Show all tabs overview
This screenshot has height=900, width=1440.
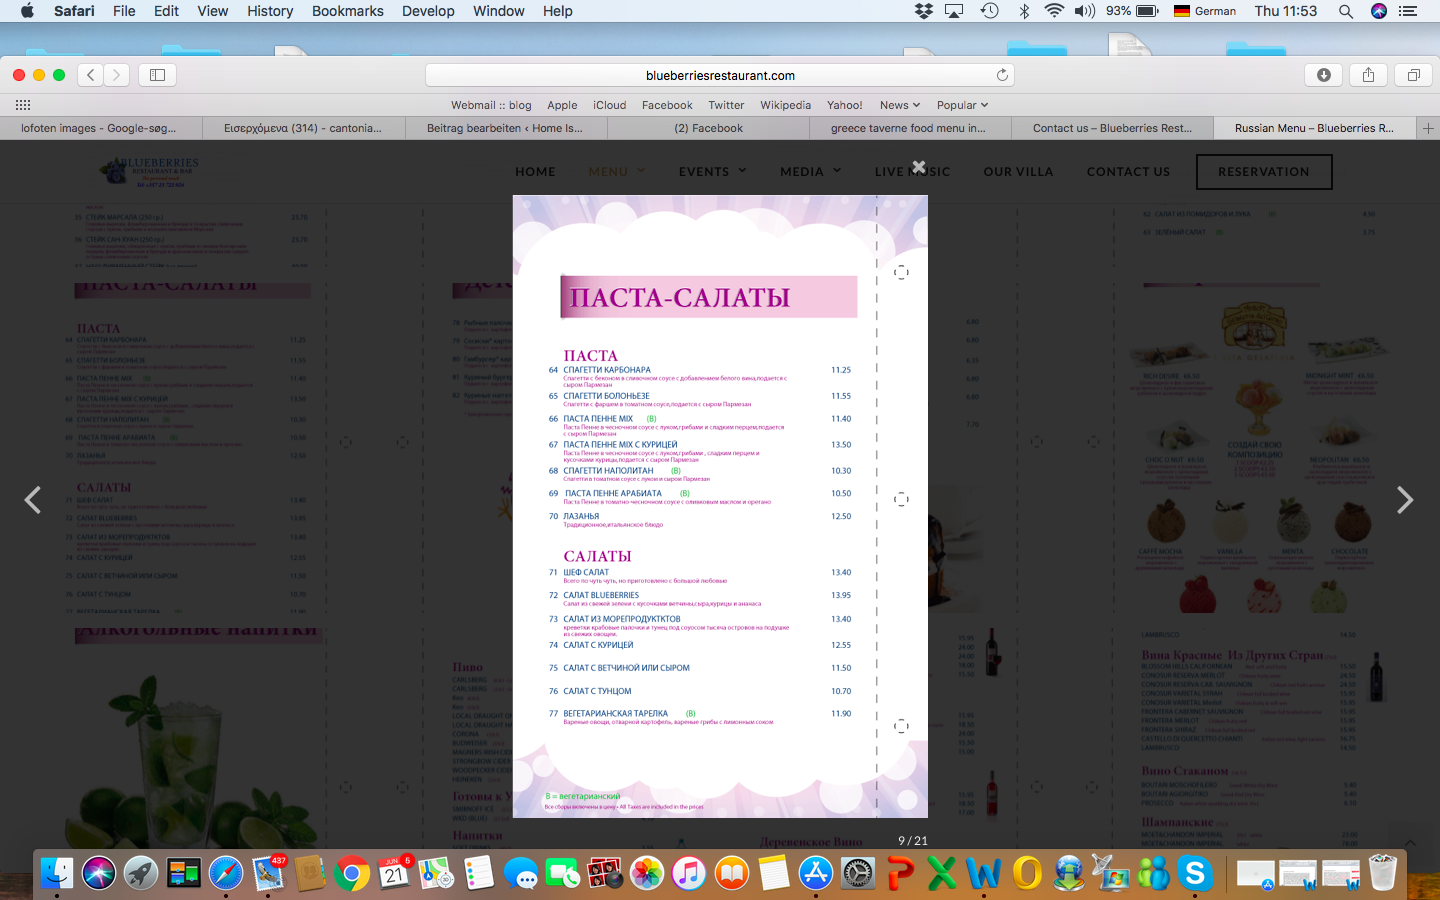pyautogui.click(x=1413, y=75)
